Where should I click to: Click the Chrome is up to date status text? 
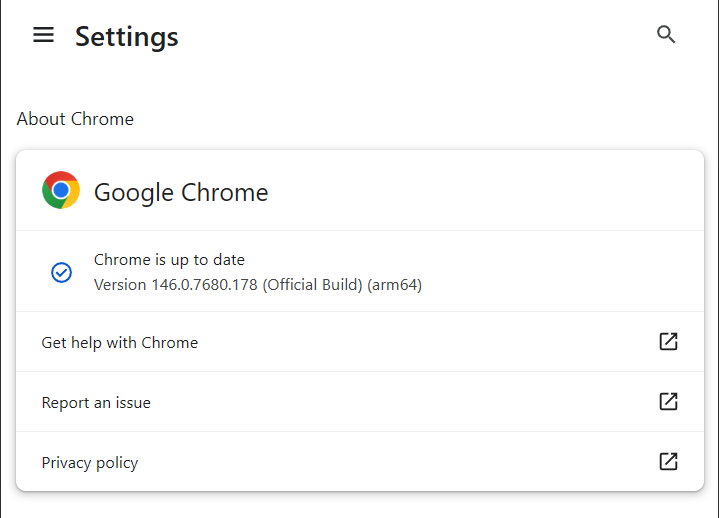coord(169,260)
